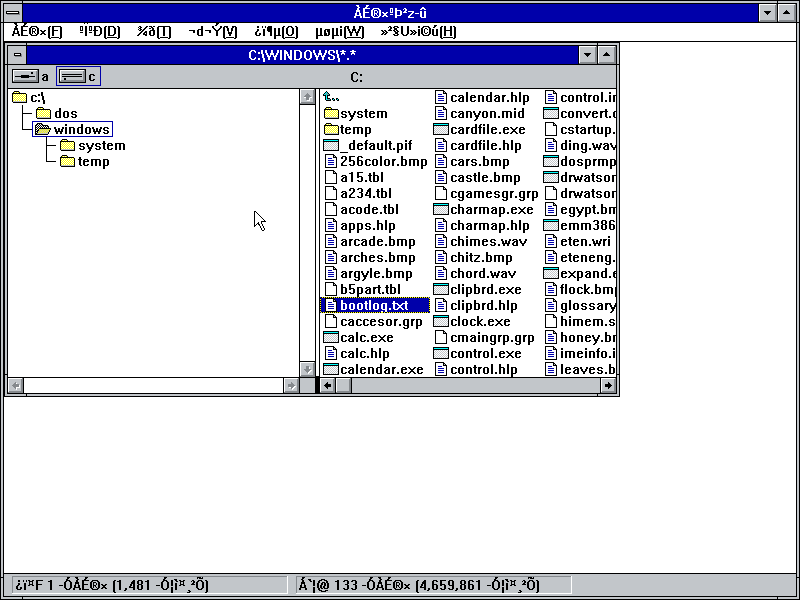Expand the system folder branch

[99, 145]
